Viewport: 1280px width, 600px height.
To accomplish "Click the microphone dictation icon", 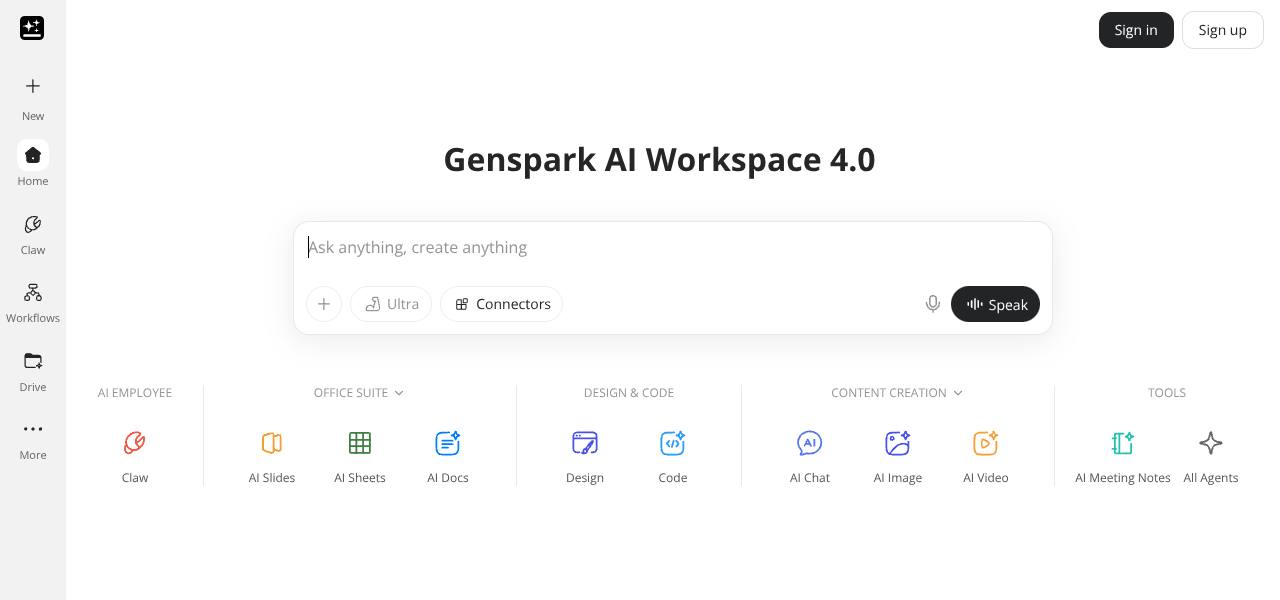I will tap(933, 304).
